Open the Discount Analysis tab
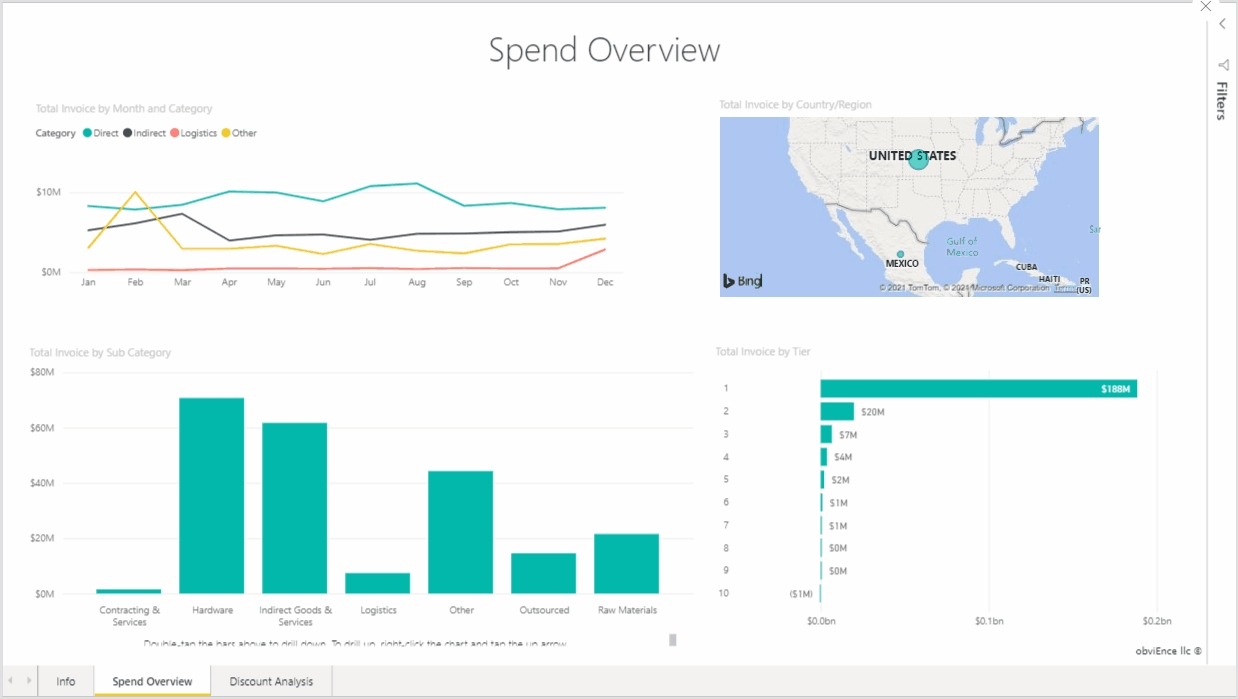Image resolution: width=1238 pixels, height=699 pixels. [271, 681]
